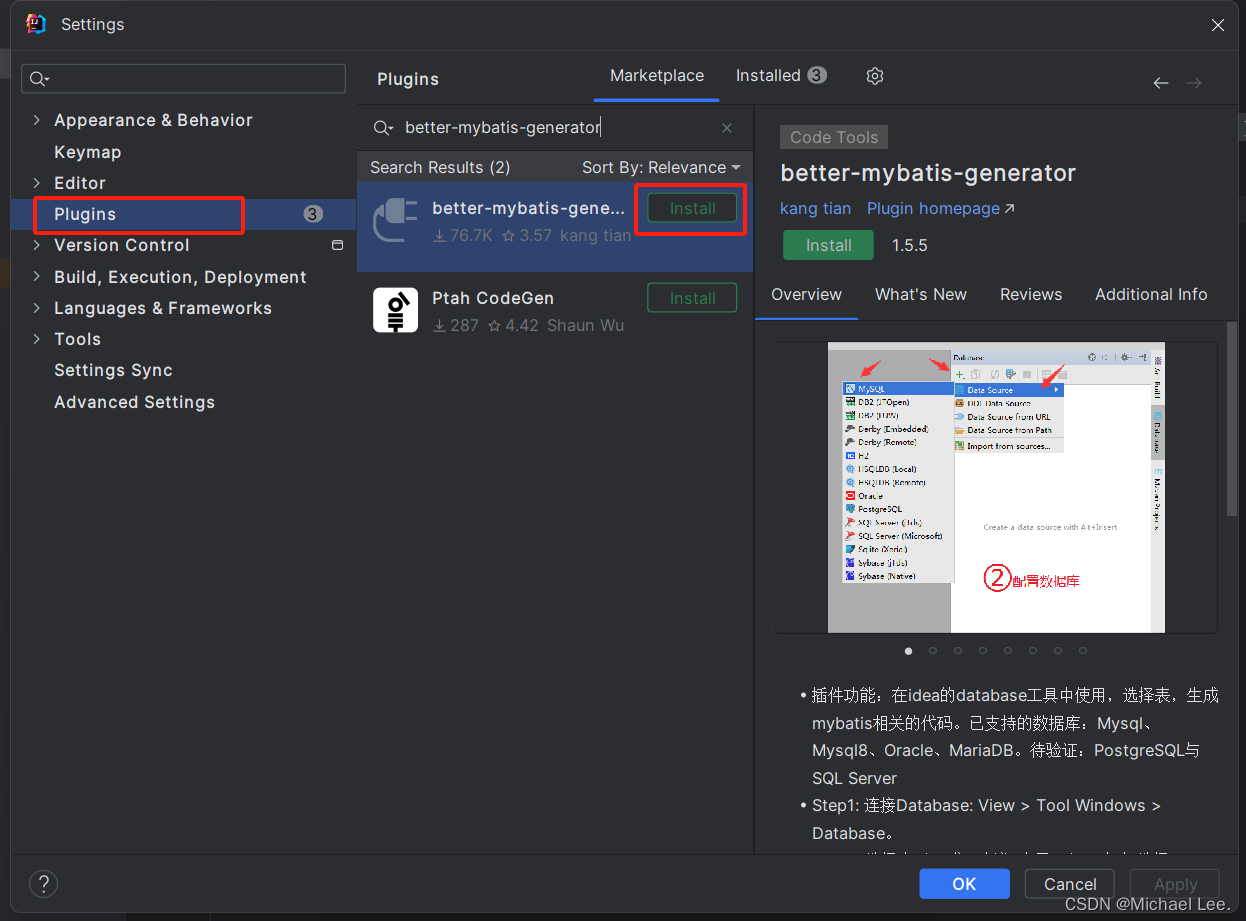Expand Build, Execution, Deployment section

tap(37, 277)
